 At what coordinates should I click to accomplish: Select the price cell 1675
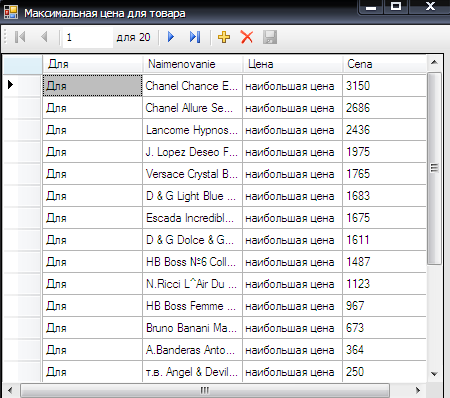point(384,218)
